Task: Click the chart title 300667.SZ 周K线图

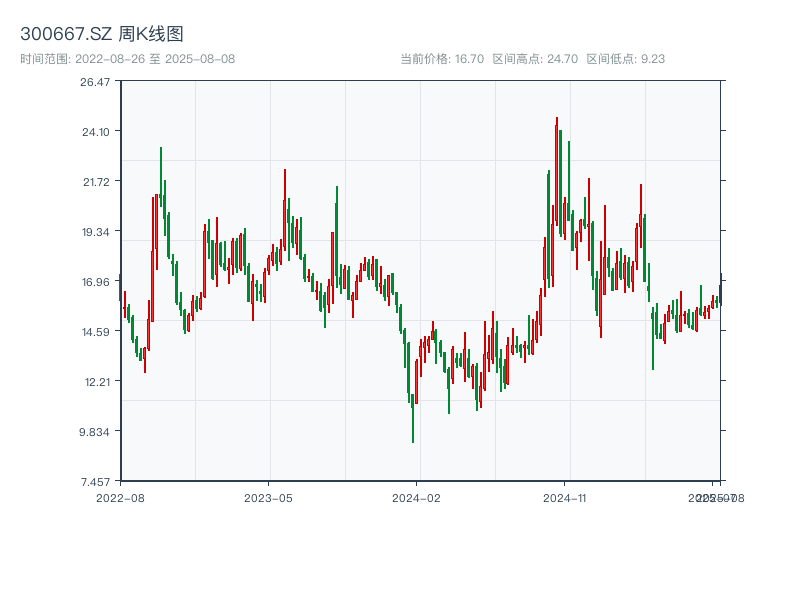Action: pyautogui.click(x=102, y=34)
